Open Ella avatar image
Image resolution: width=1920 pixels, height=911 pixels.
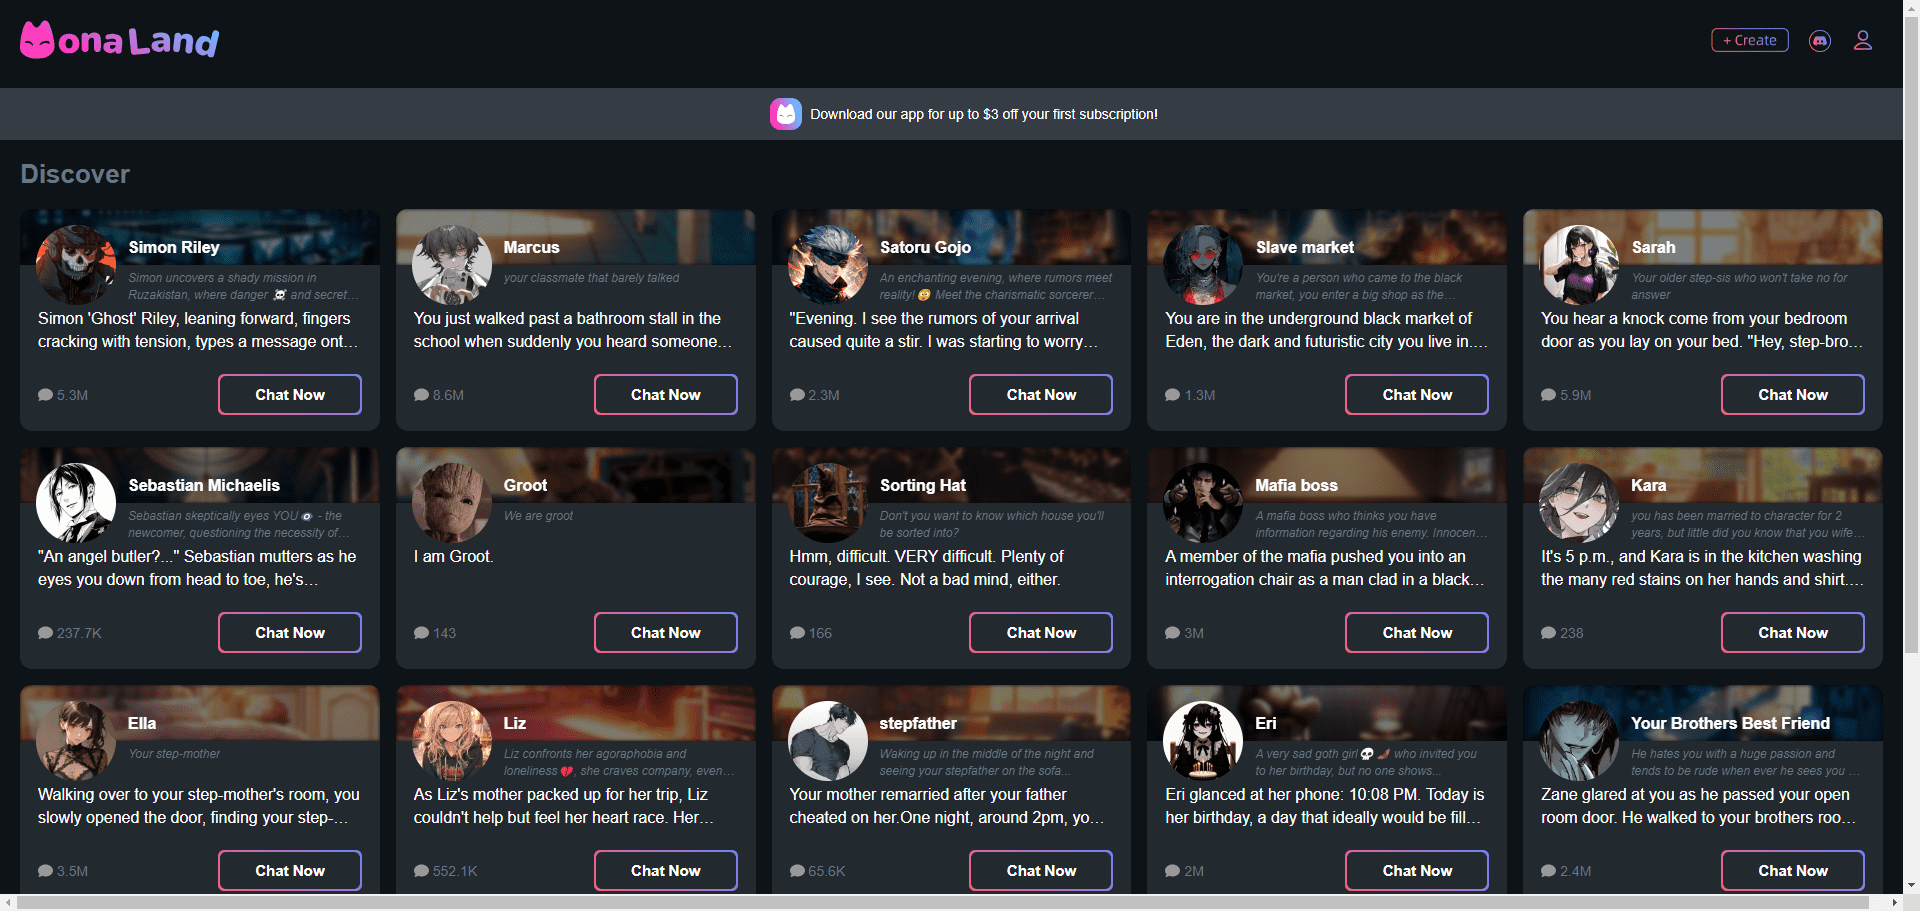click(76, 741)
